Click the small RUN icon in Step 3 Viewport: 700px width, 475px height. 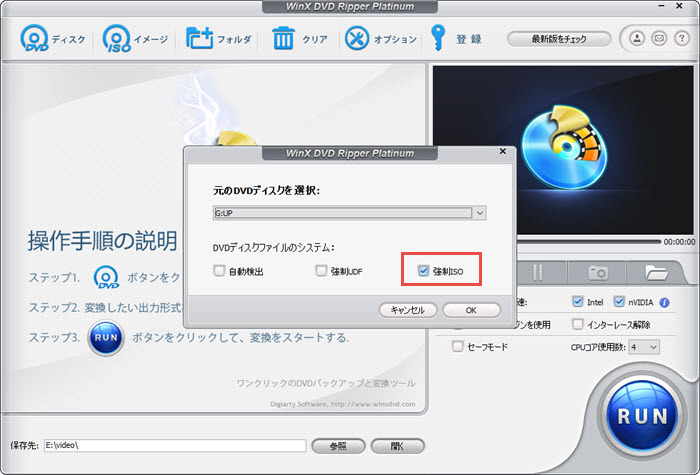tap(106, 338)
